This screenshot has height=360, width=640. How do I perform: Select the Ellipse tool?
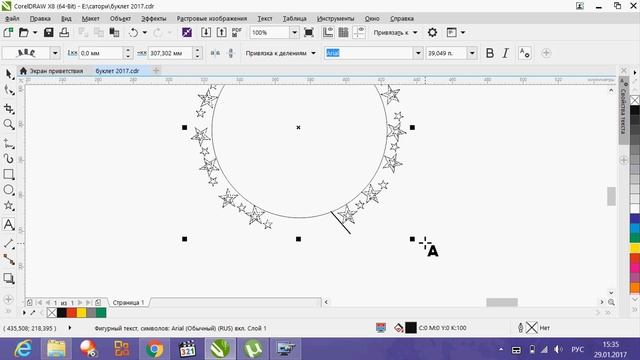point(9,190)
